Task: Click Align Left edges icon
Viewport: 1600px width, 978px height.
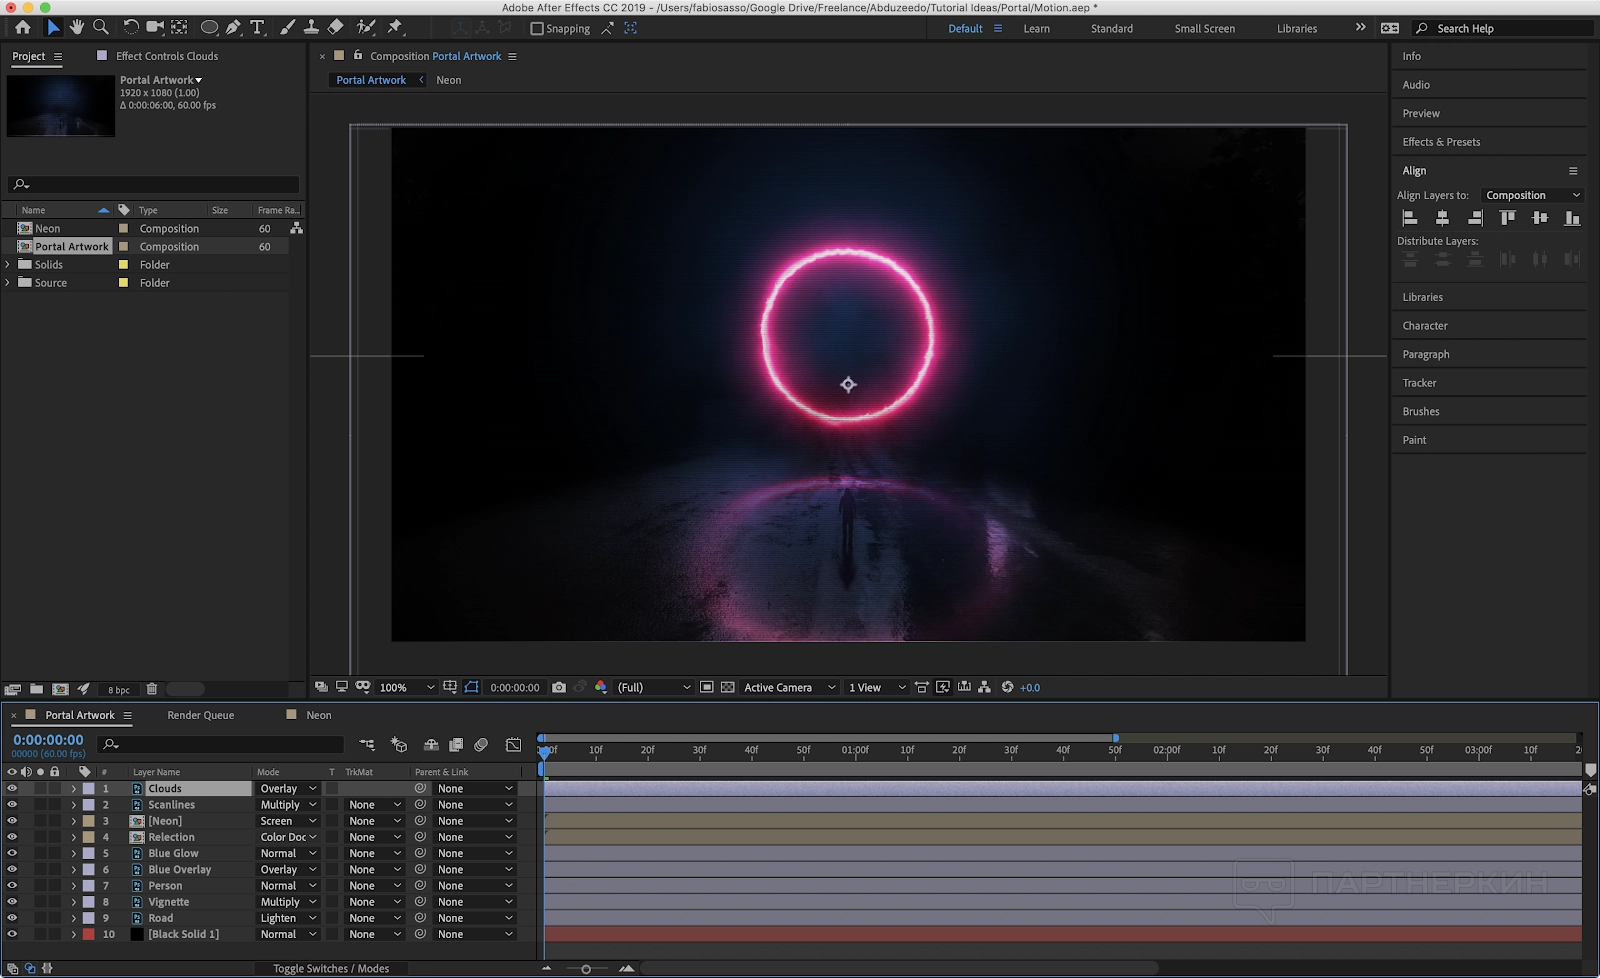Action: (1410, 218)
